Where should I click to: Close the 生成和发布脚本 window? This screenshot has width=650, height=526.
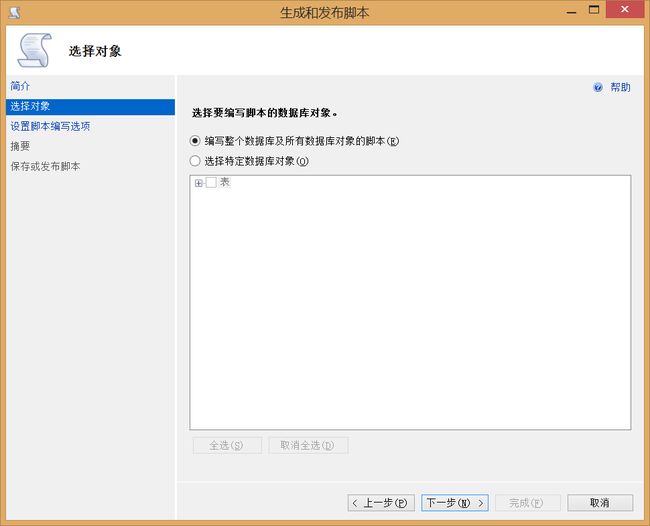coord(625,10)
